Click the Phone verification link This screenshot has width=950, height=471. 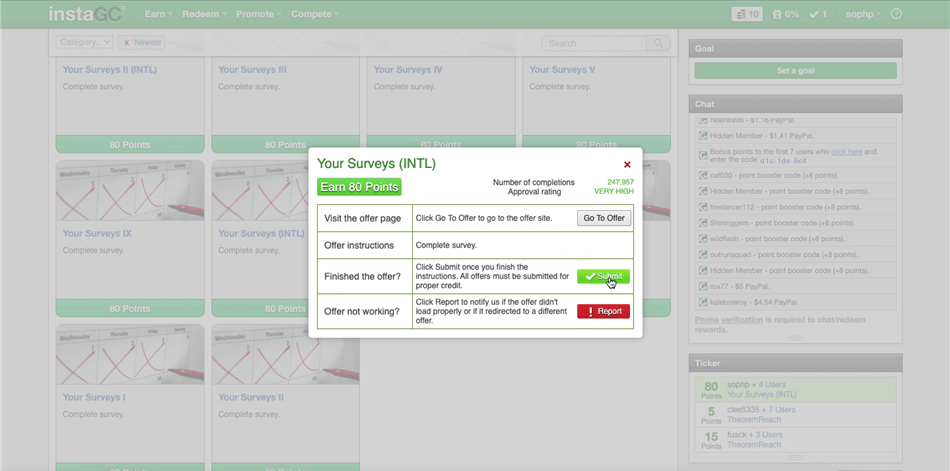point(729,319)
